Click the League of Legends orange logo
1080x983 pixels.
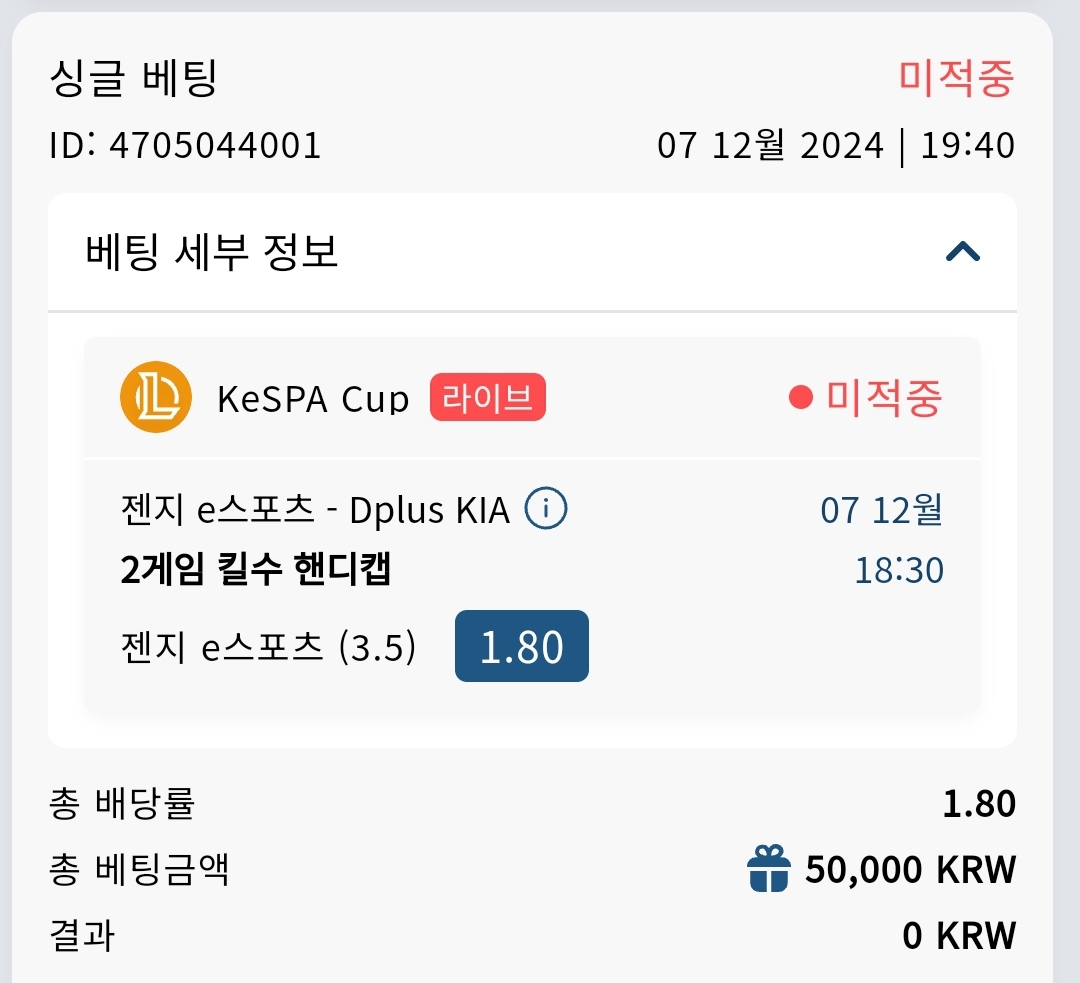[156, 397]
